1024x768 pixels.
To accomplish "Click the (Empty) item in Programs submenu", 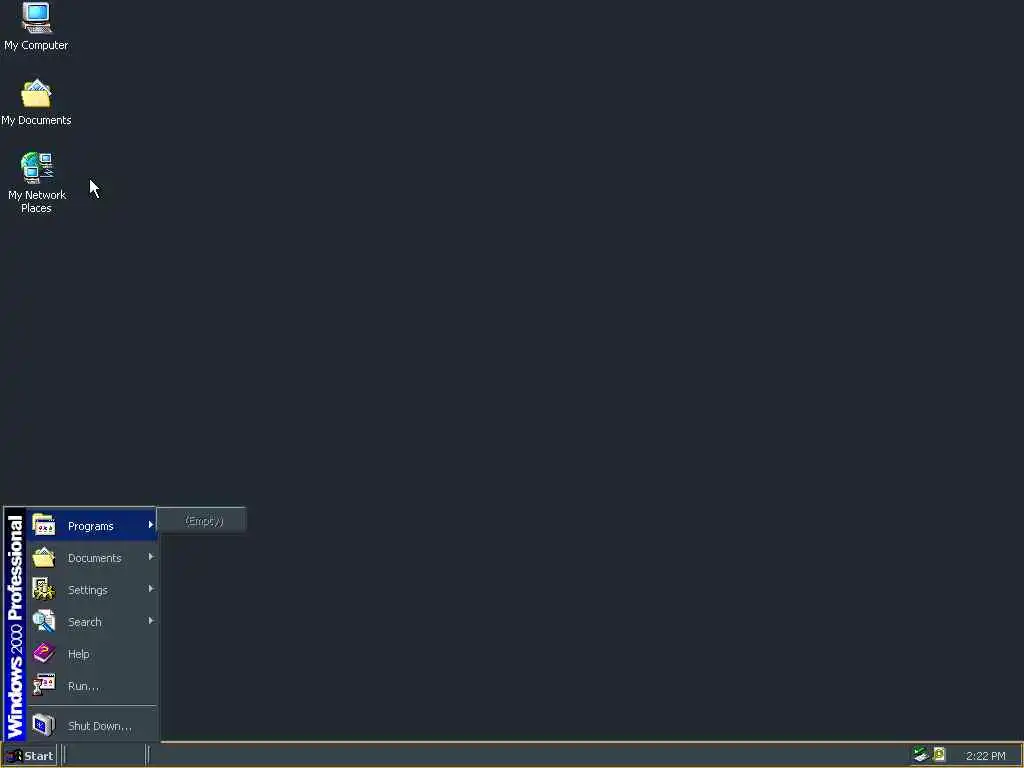I will click(202, 520).
